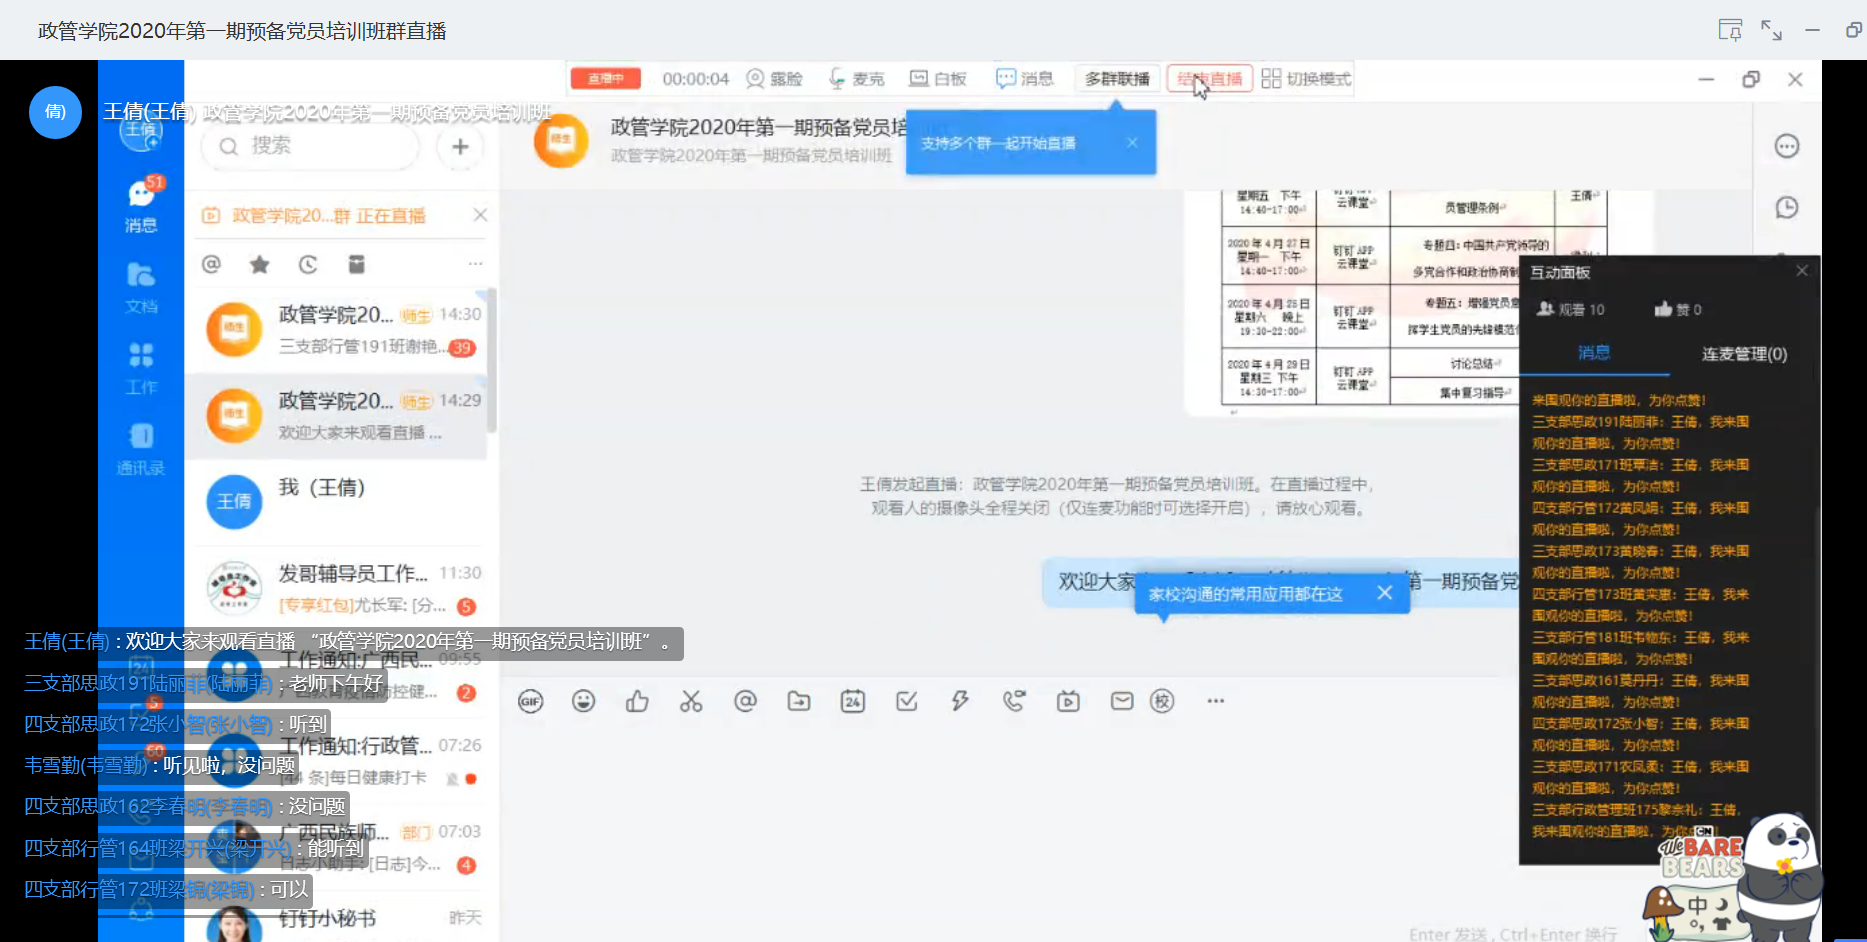The width and height of the screenshot is (1867, 942).
Task: Open the 消息 panel from live toolbar
Action: pyautogui.click(x=1025, y=79)
